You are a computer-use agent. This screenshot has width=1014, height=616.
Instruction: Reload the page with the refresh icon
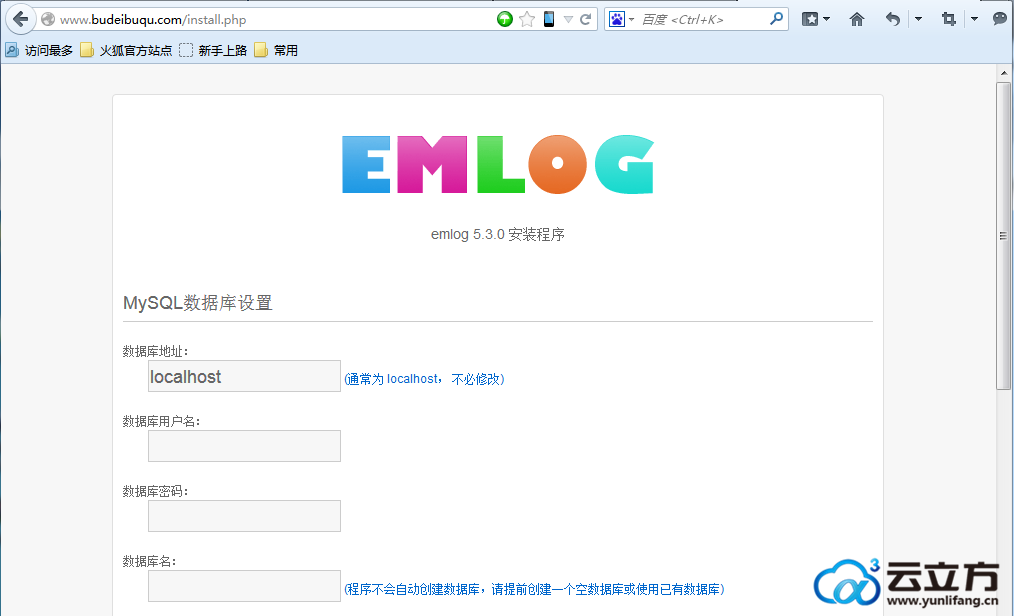click(586, 19)
